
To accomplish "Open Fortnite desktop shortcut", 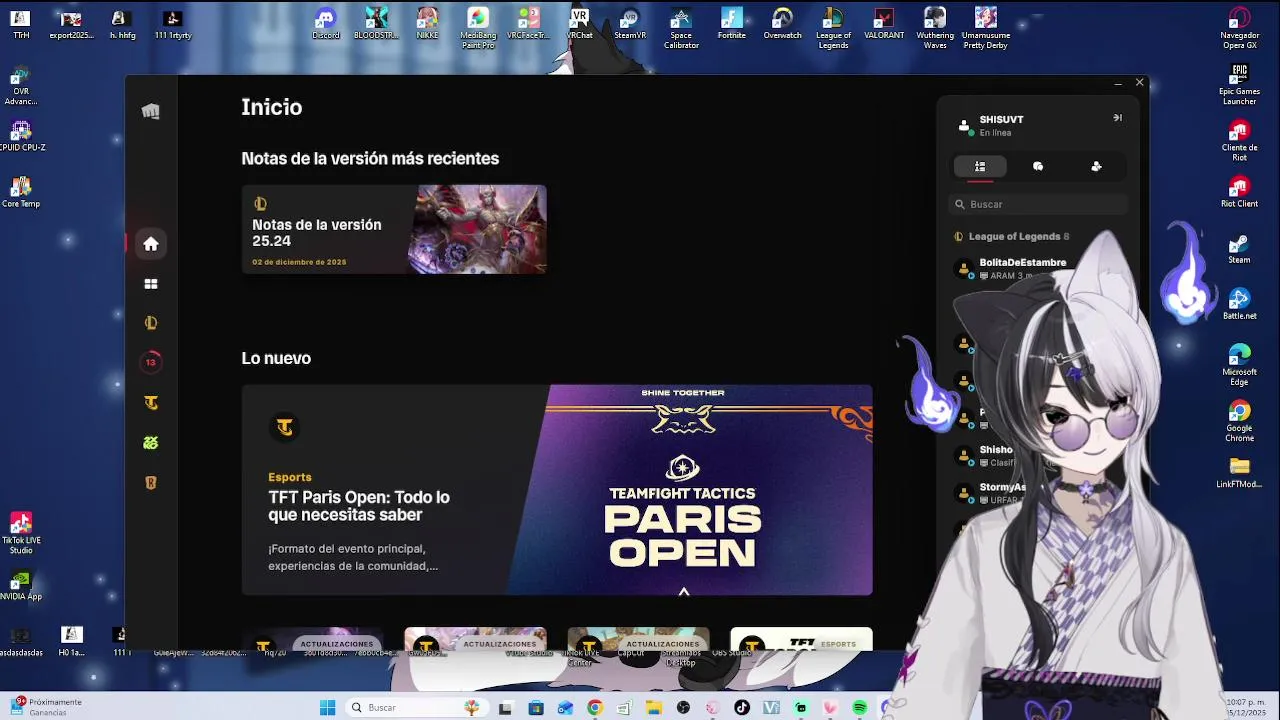I will click(x=732, y=24).
